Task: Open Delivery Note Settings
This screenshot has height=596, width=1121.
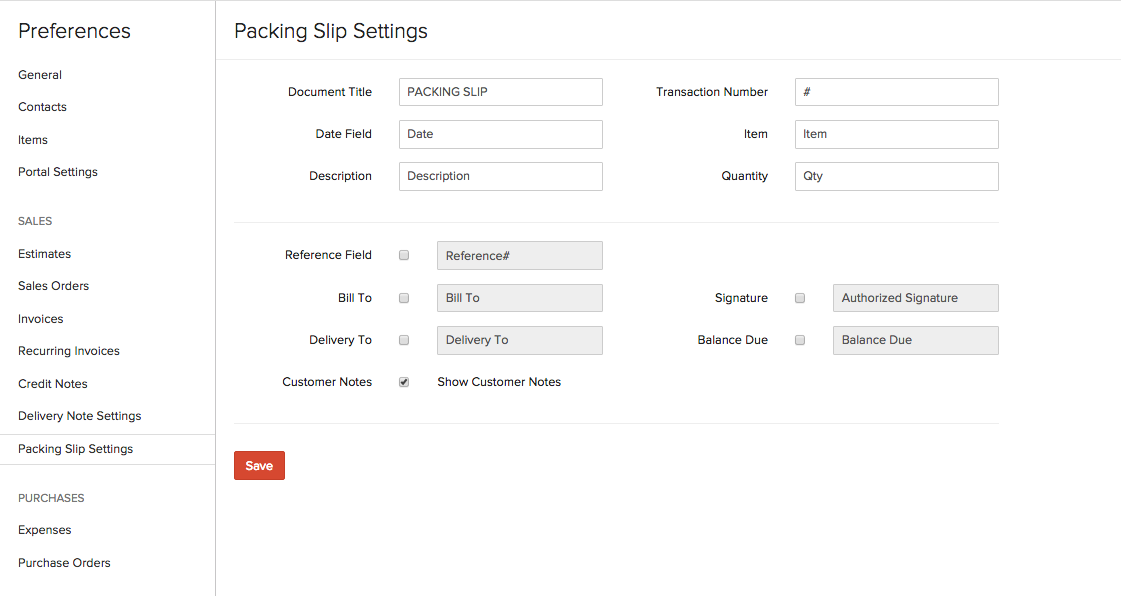Action: coord(79,416)
